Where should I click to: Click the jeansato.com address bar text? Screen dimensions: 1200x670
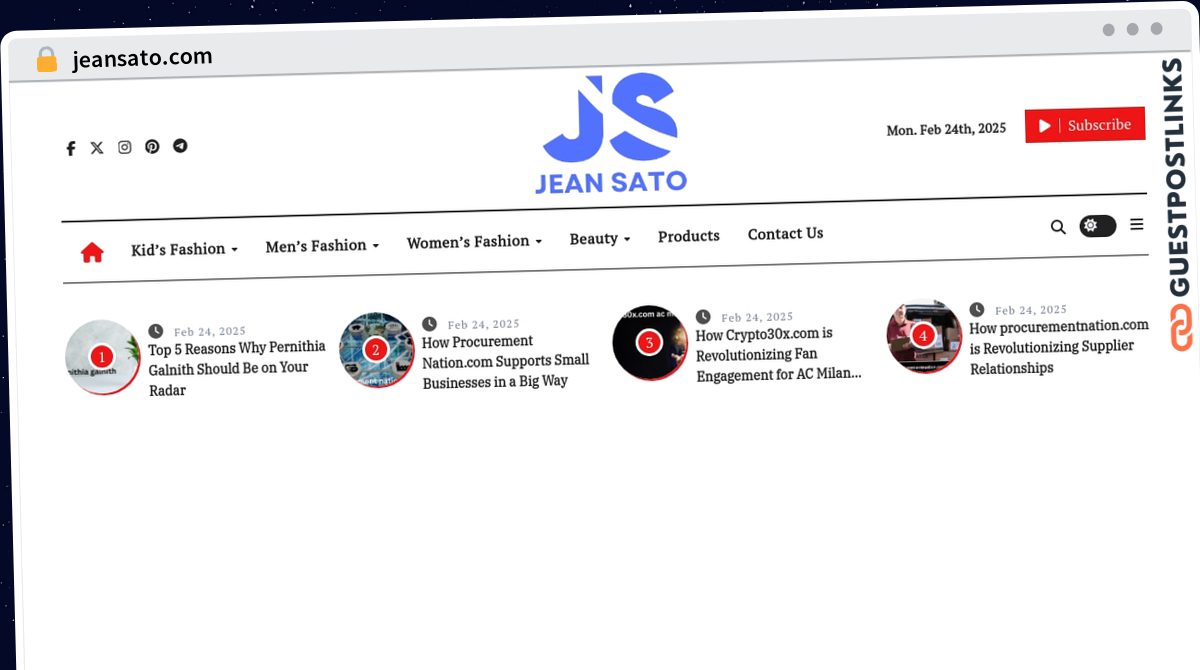pyautogui.click(x=142, y=58)
